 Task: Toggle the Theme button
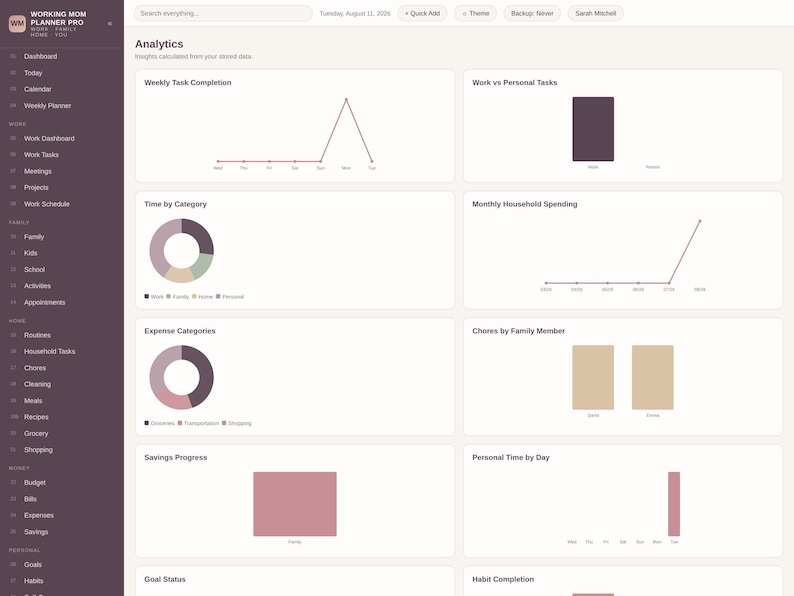pyautogui.click(x=475, y=13)
